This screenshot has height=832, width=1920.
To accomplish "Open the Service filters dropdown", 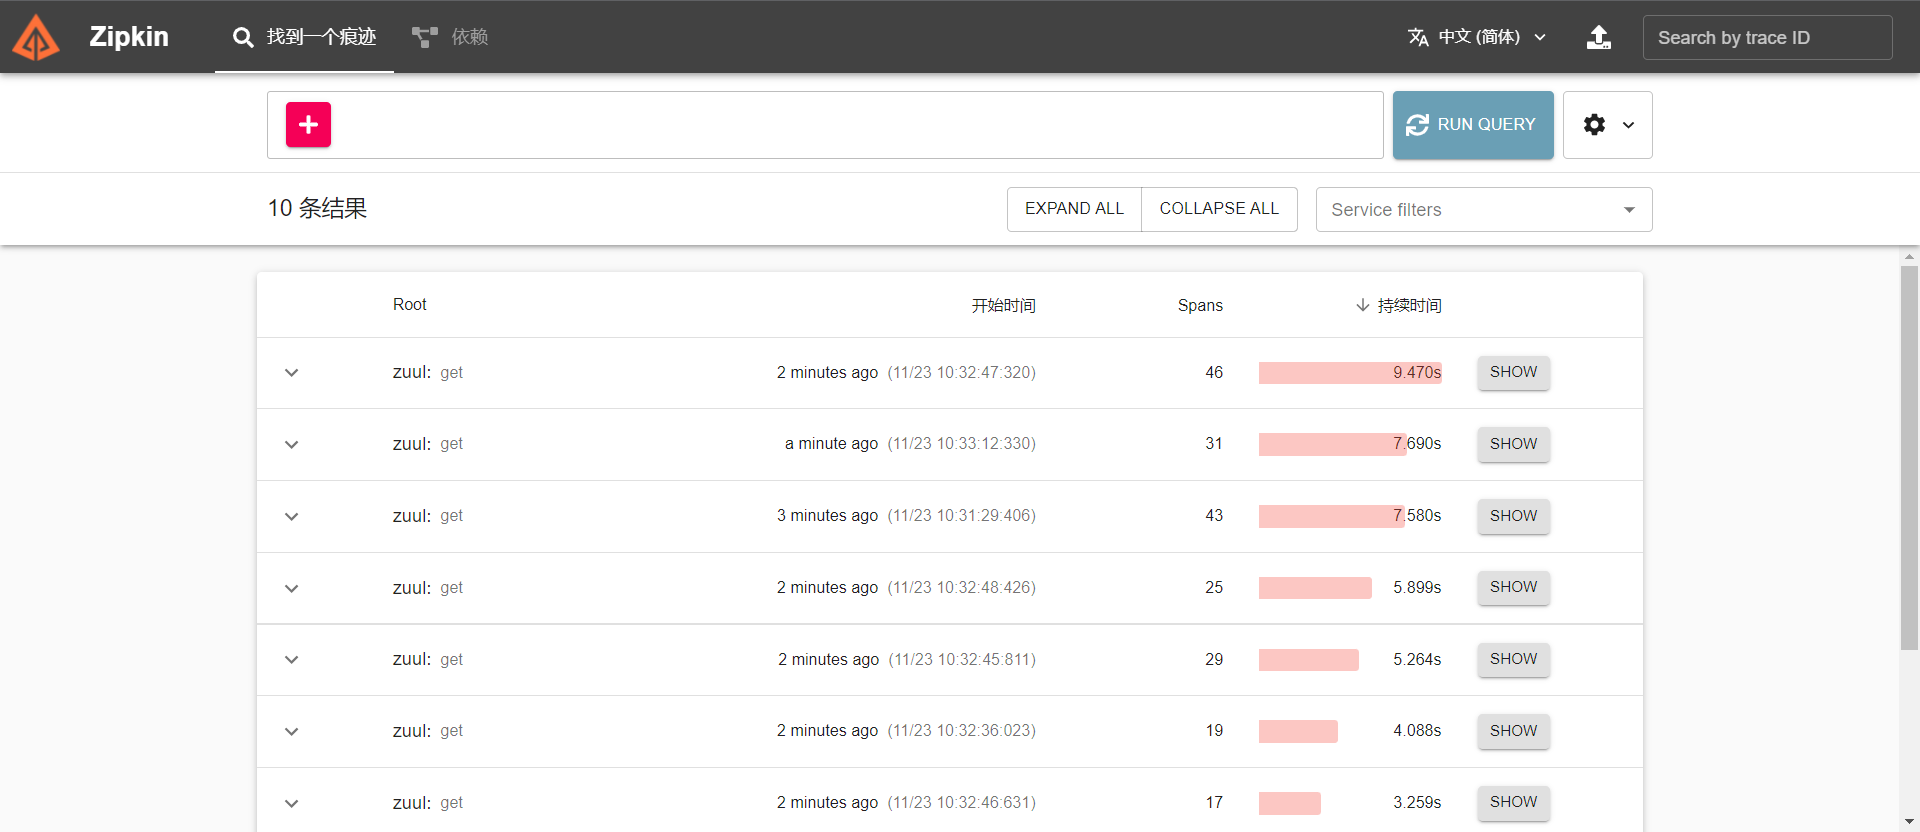I will 1484,209.
